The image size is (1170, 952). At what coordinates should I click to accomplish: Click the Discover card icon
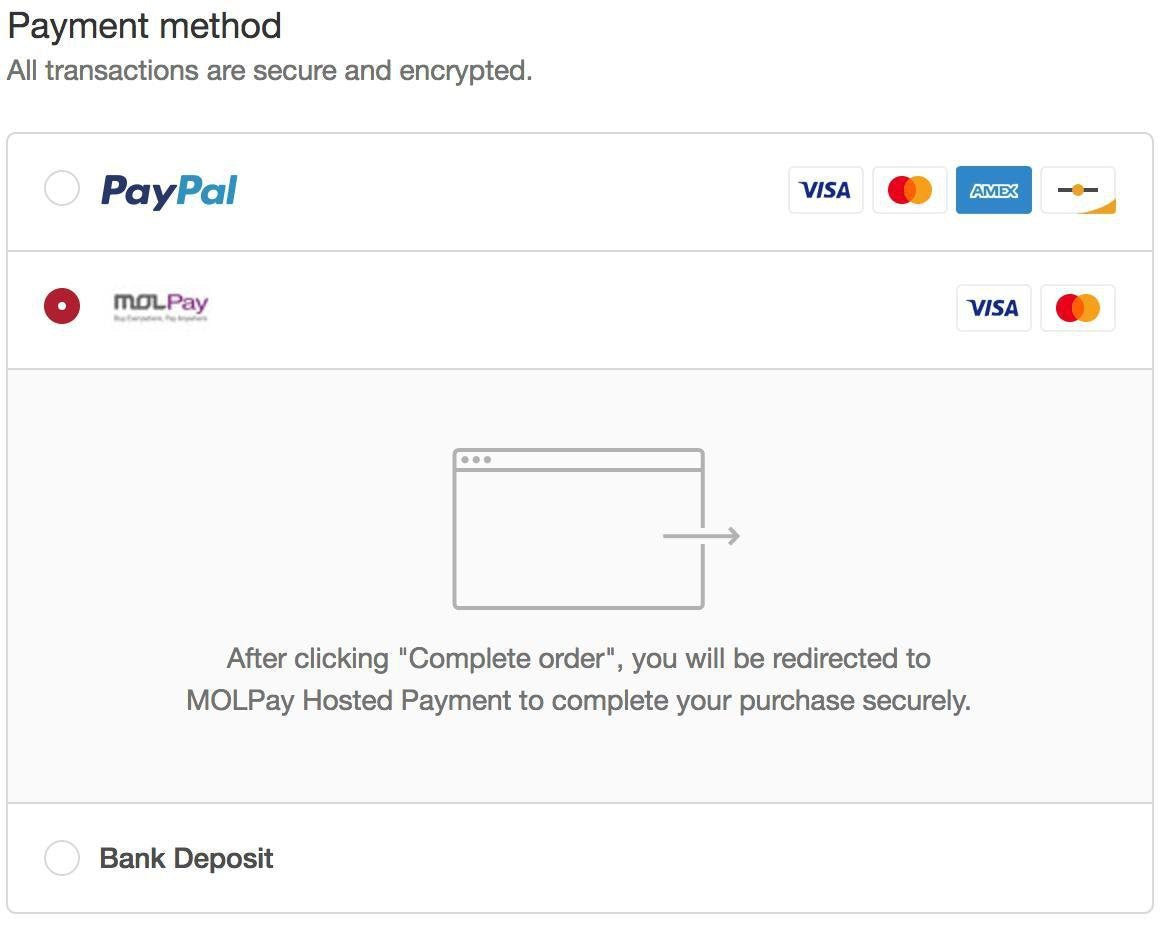tap(1077, 190)
